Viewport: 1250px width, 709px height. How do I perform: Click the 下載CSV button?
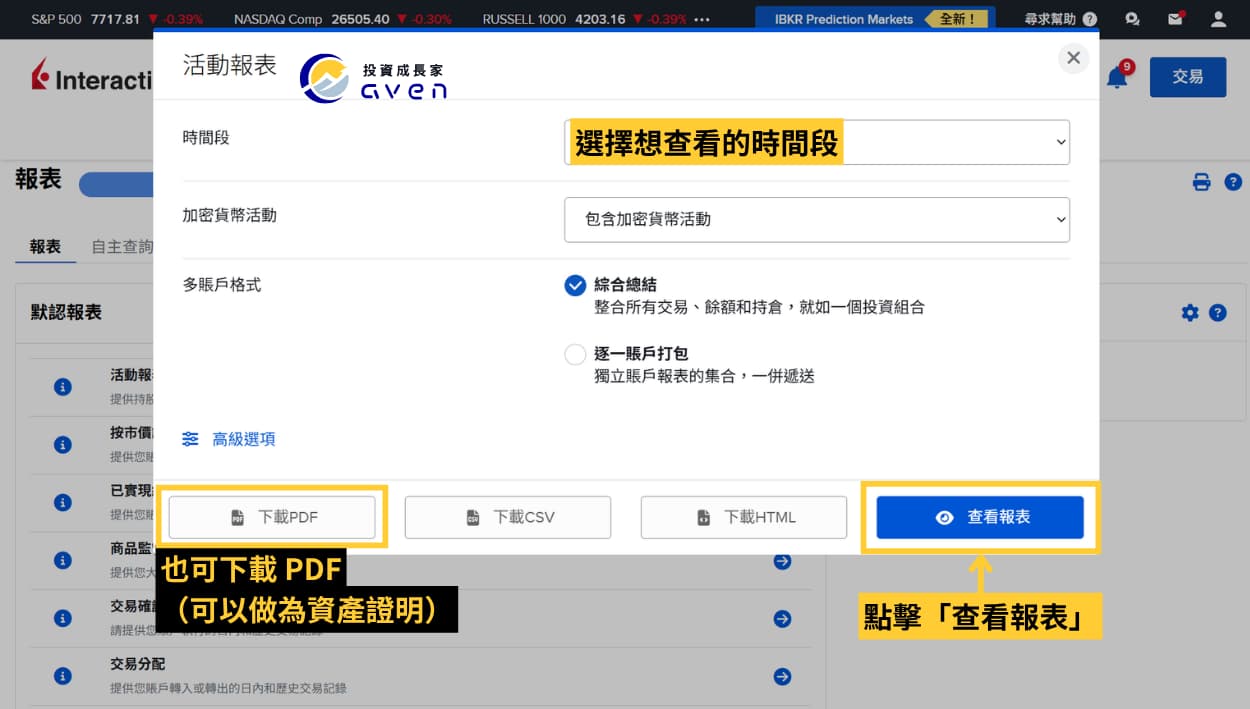click(507, 517)
